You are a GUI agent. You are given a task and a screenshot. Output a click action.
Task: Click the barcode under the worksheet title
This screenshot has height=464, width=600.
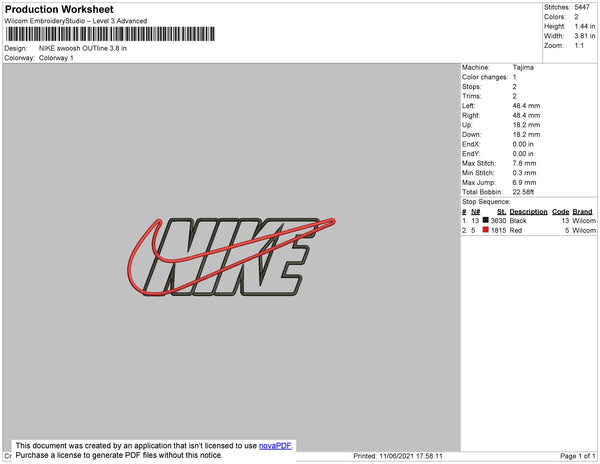(x=110, y=34)
